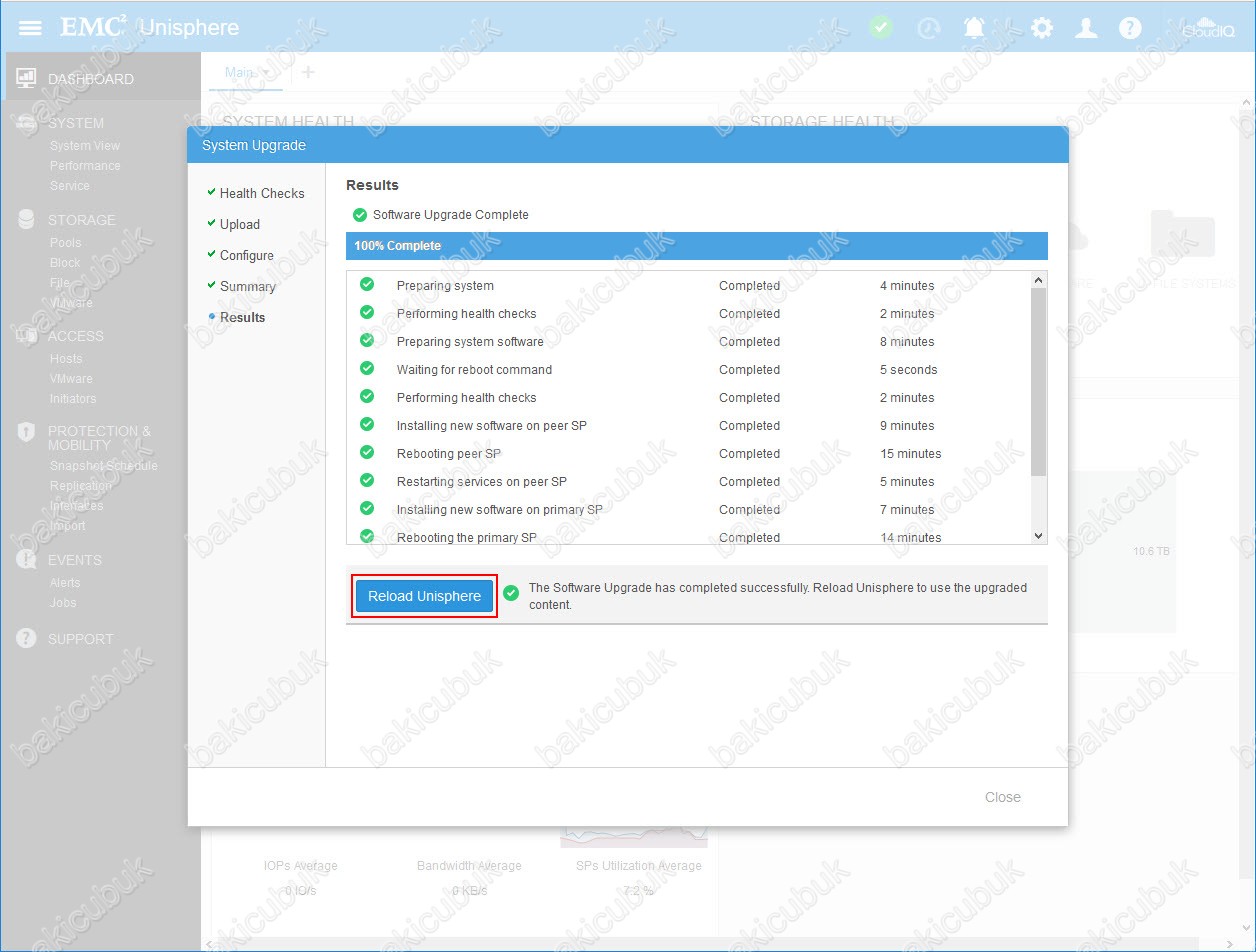Click 'Installing new software on peer SP'
This screenshot has width=1256, height=952.
[x=491, y=426]
